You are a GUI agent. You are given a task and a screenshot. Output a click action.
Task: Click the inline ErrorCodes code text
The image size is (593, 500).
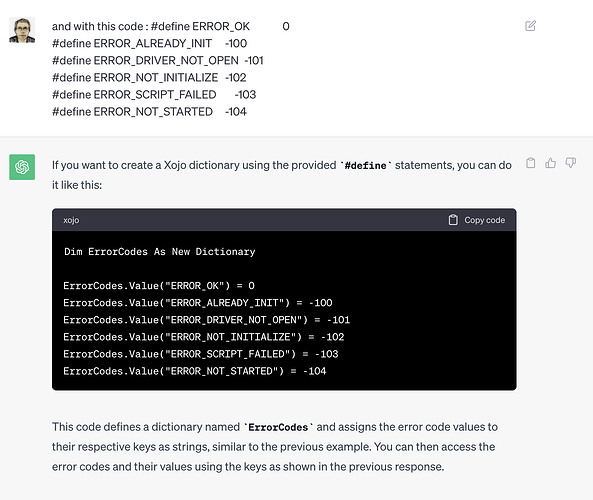tap(278, 427)
